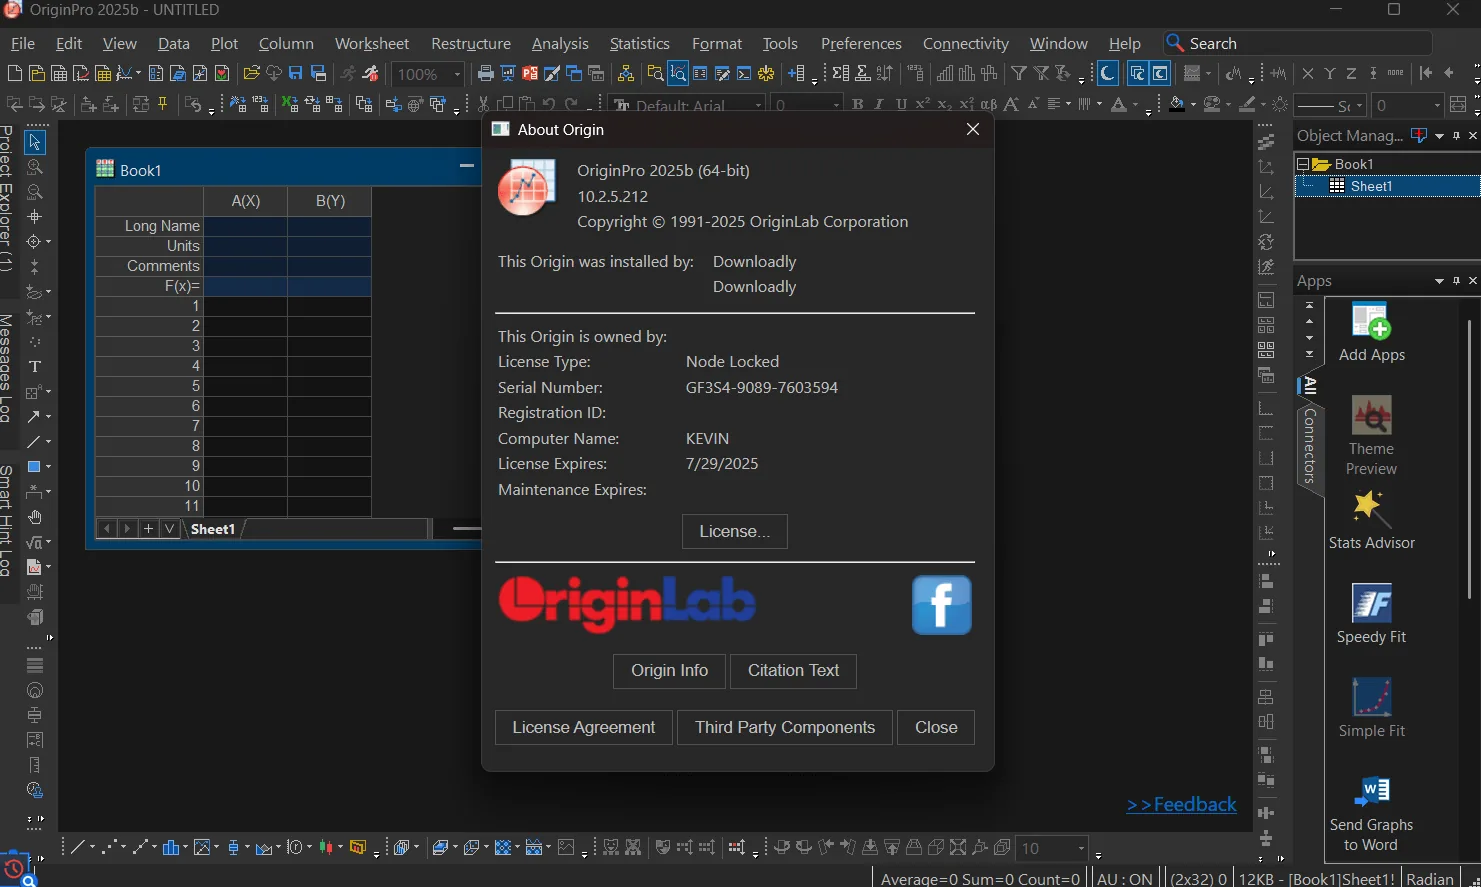1481x887 pixels.
Task: Click the Font Color 'A' swatch
Action: [1119, 105]
